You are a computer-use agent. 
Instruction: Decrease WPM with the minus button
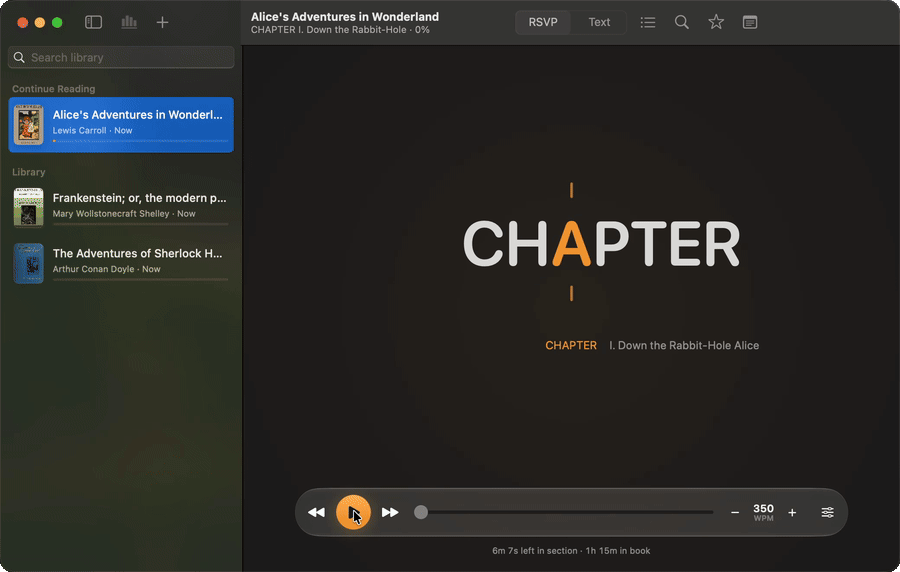click(735, 512)
